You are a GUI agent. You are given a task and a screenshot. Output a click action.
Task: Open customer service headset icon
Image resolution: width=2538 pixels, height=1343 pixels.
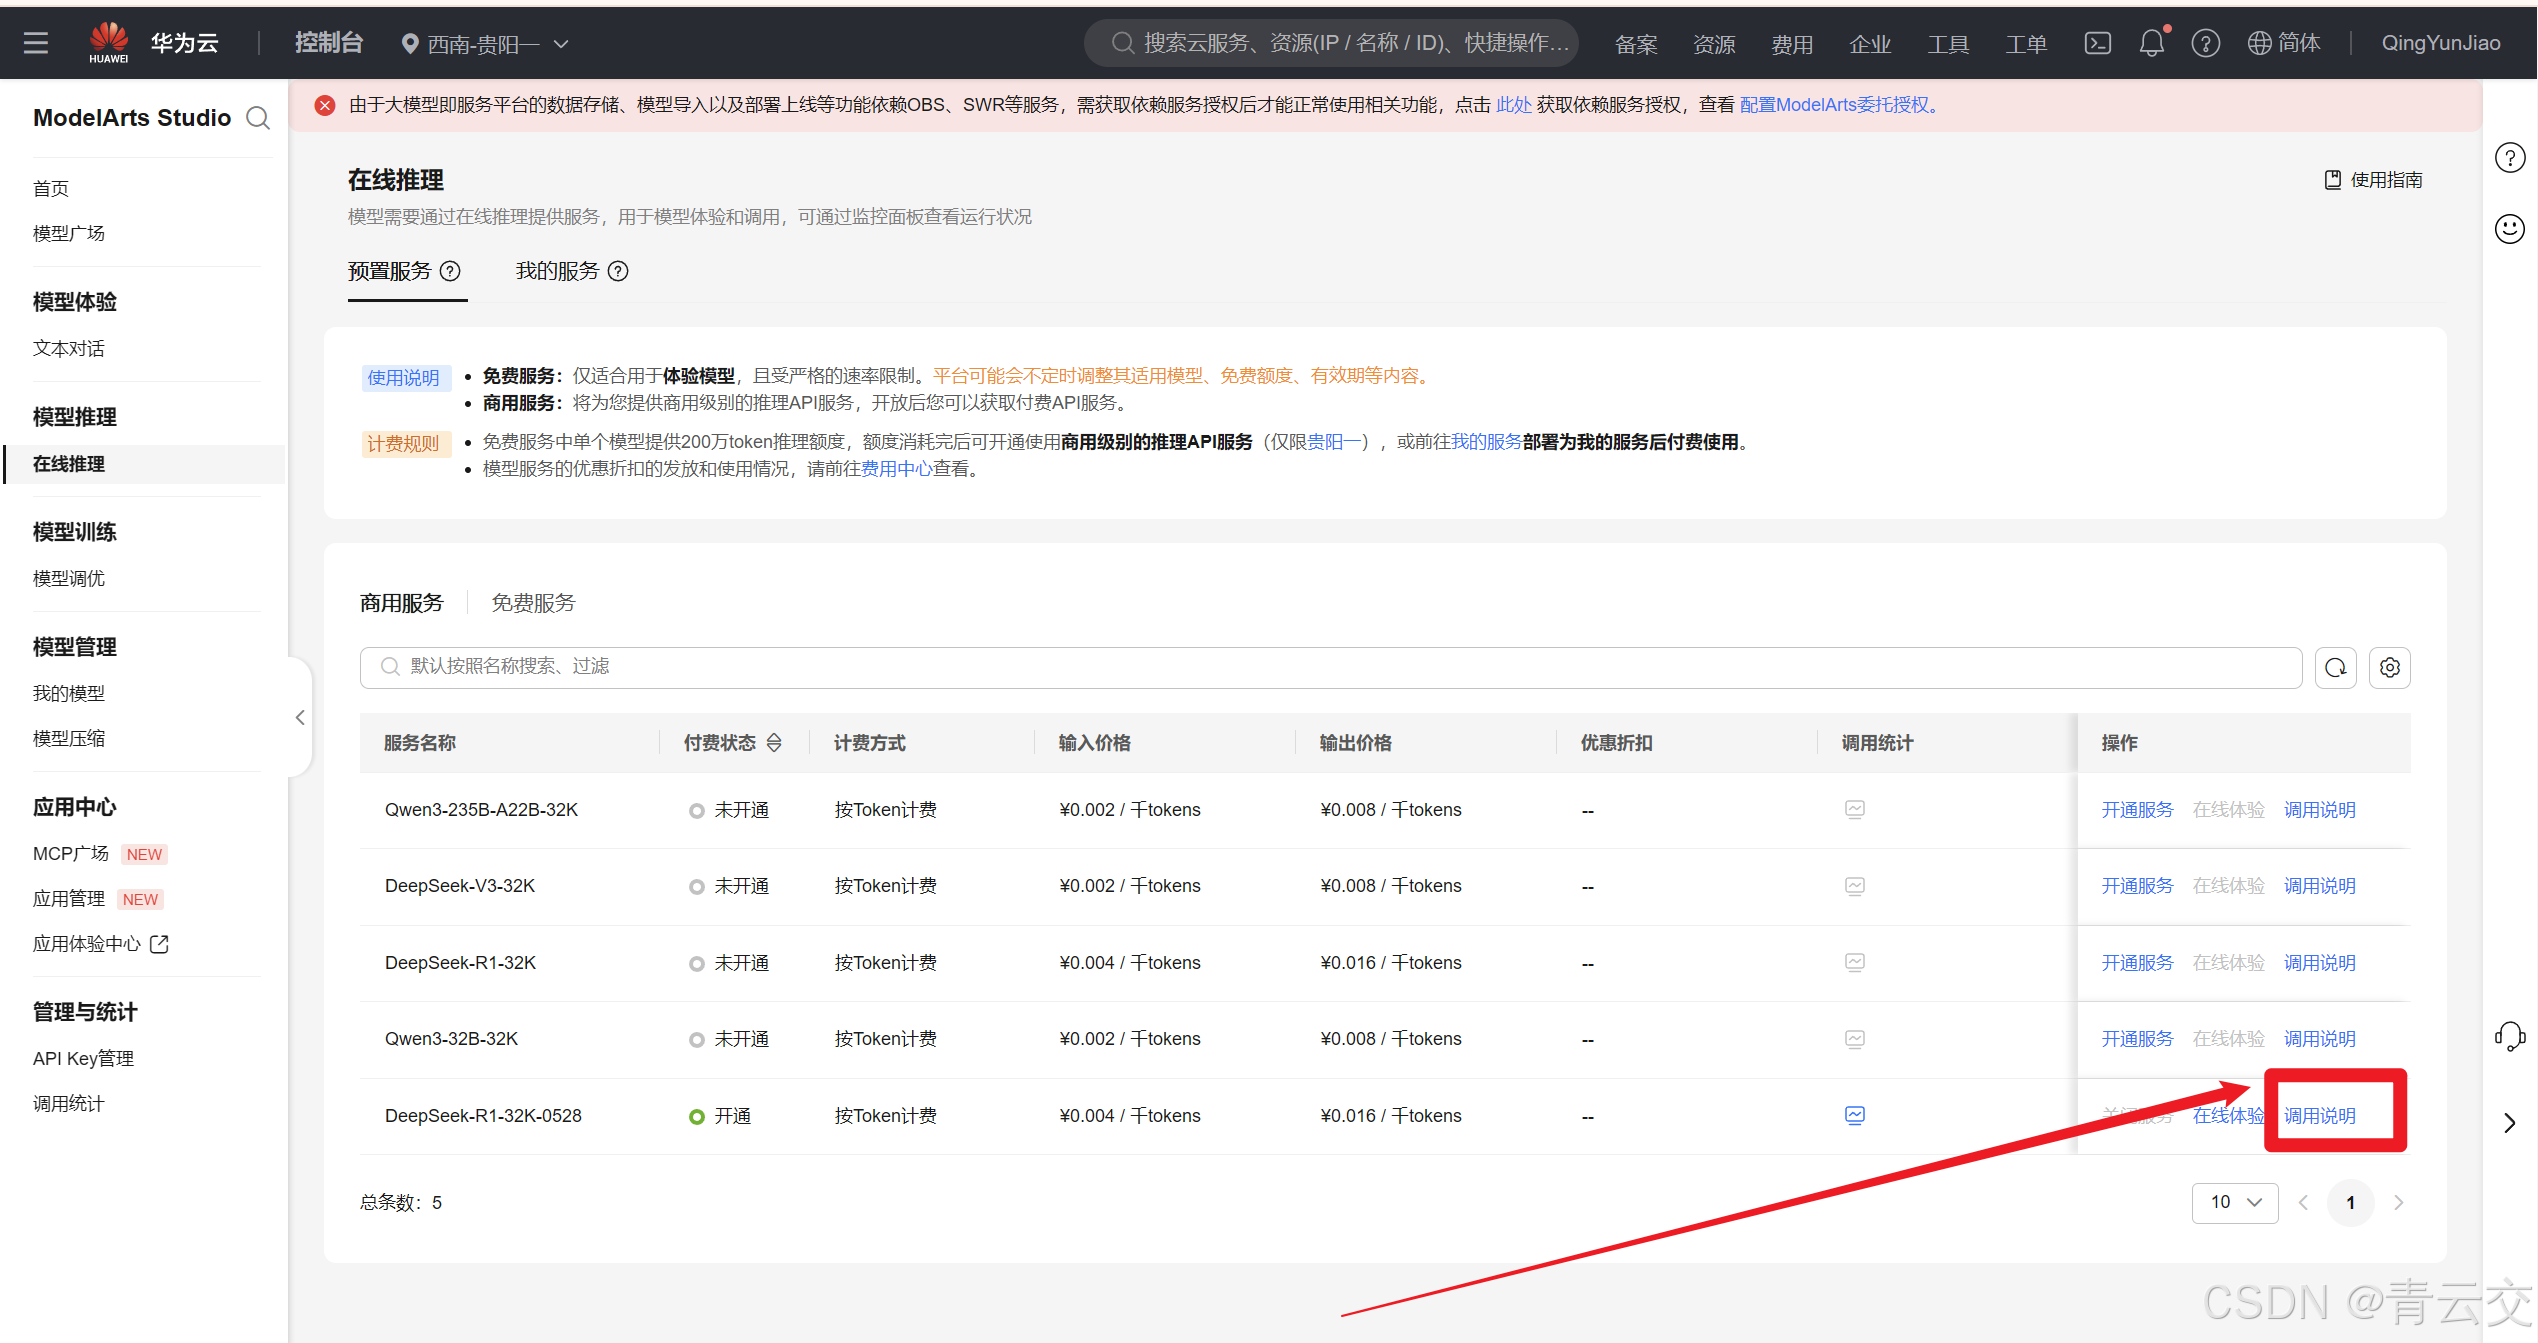2510,1036
